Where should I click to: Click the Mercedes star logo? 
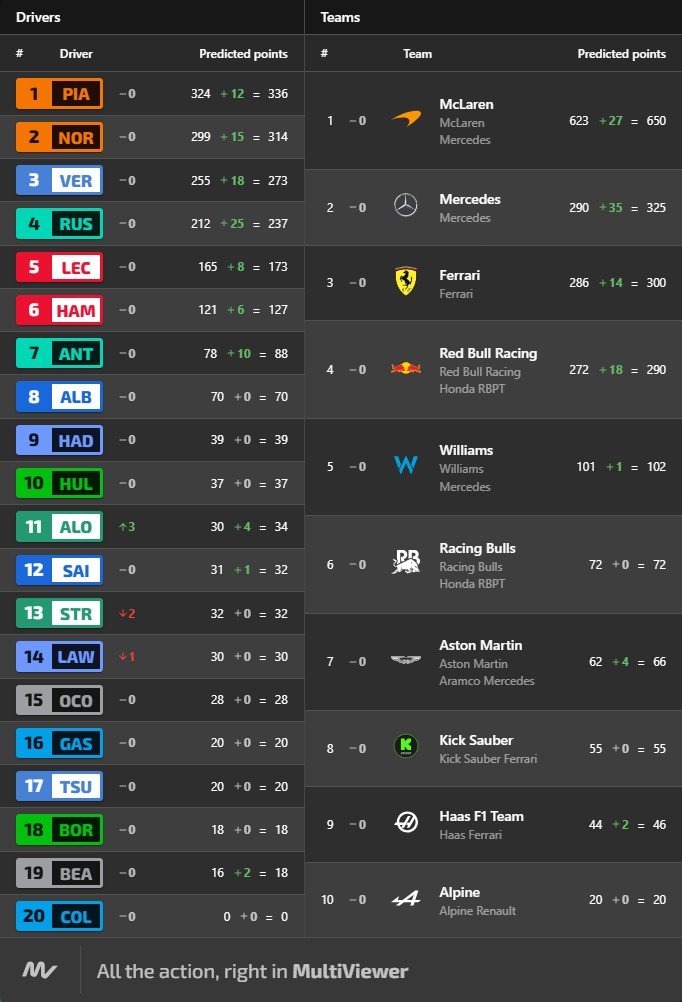tap(405, 206)
